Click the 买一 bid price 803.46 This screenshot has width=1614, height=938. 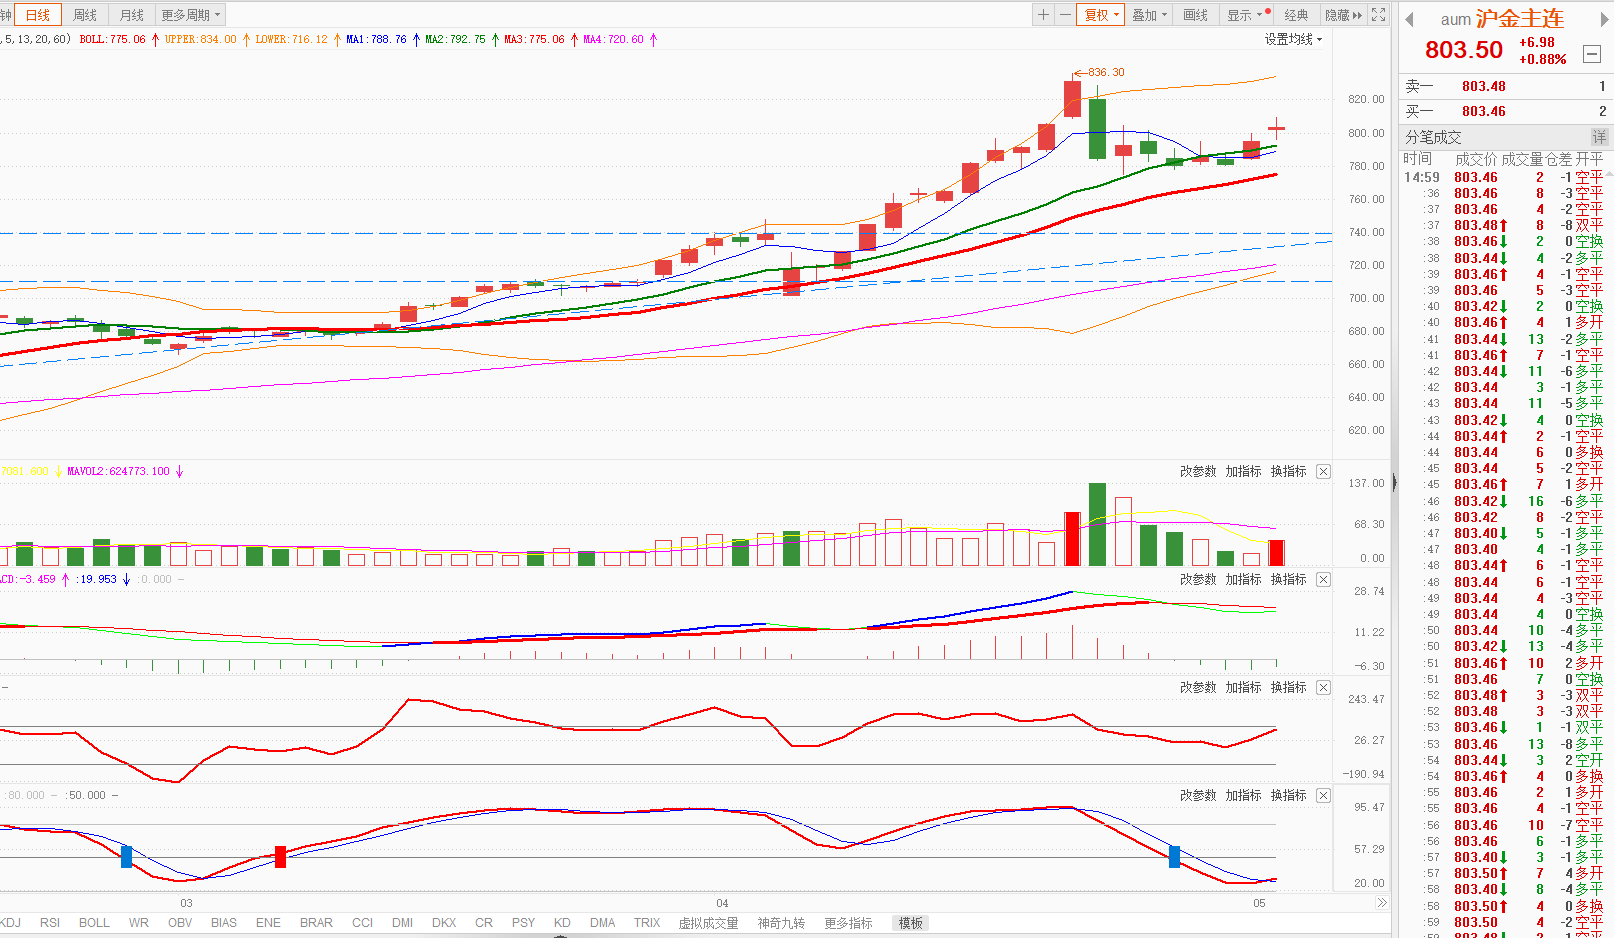tap(1483, 111)
